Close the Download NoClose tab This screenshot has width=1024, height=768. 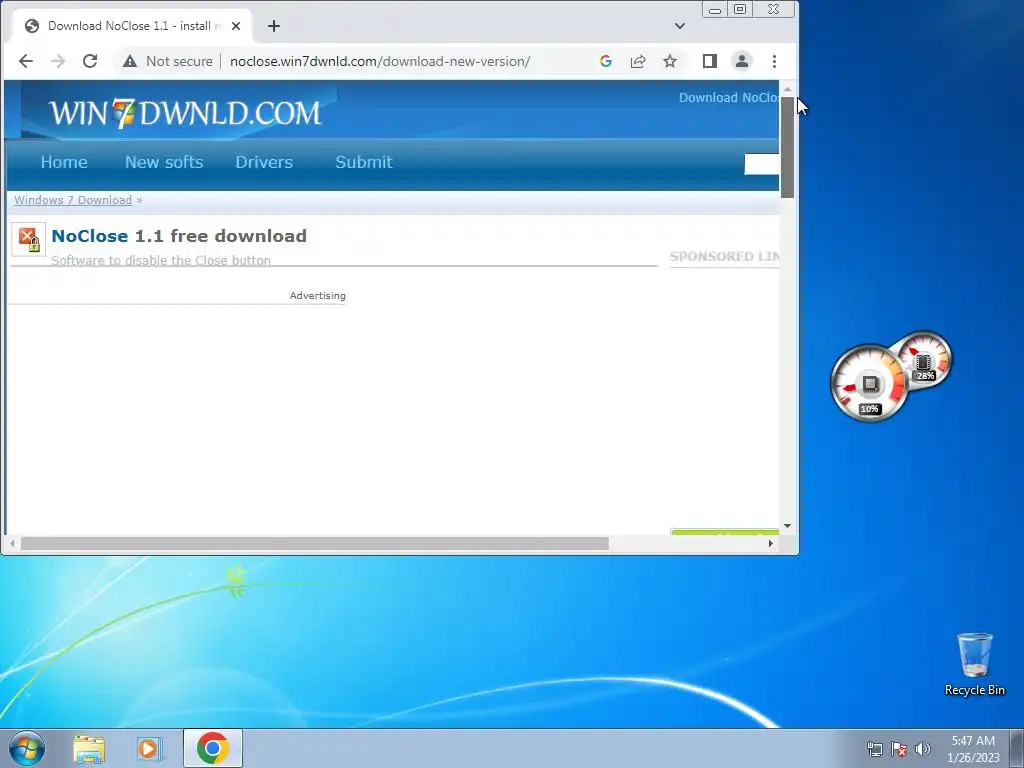(x=236, y=26)
